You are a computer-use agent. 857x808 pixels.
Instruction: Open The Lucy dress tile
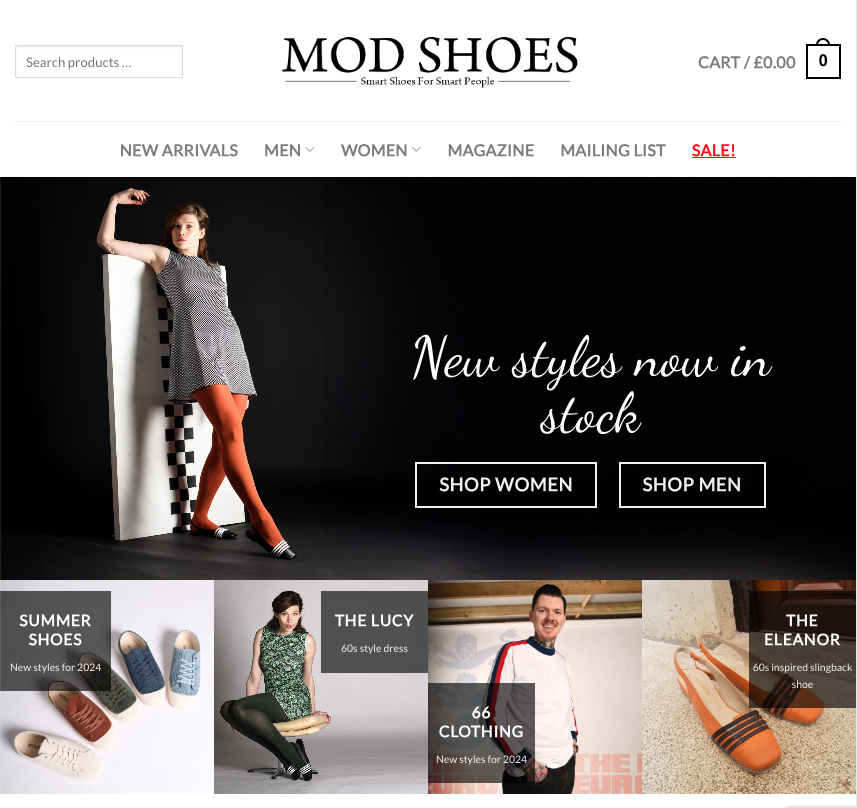pyautogui.click(x=321, y=687)
